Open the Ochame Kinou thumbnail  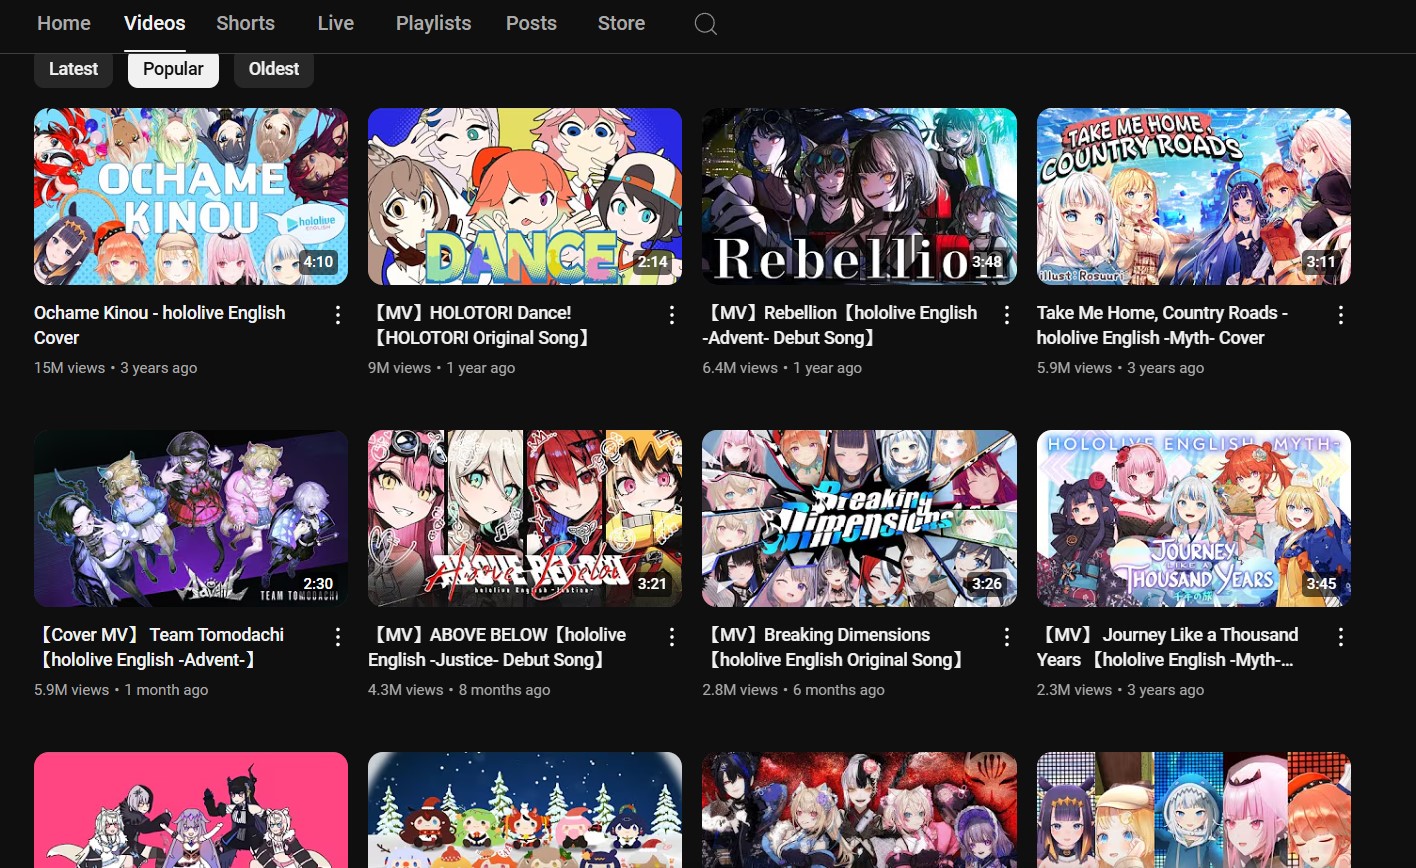(x=191, y=196)
